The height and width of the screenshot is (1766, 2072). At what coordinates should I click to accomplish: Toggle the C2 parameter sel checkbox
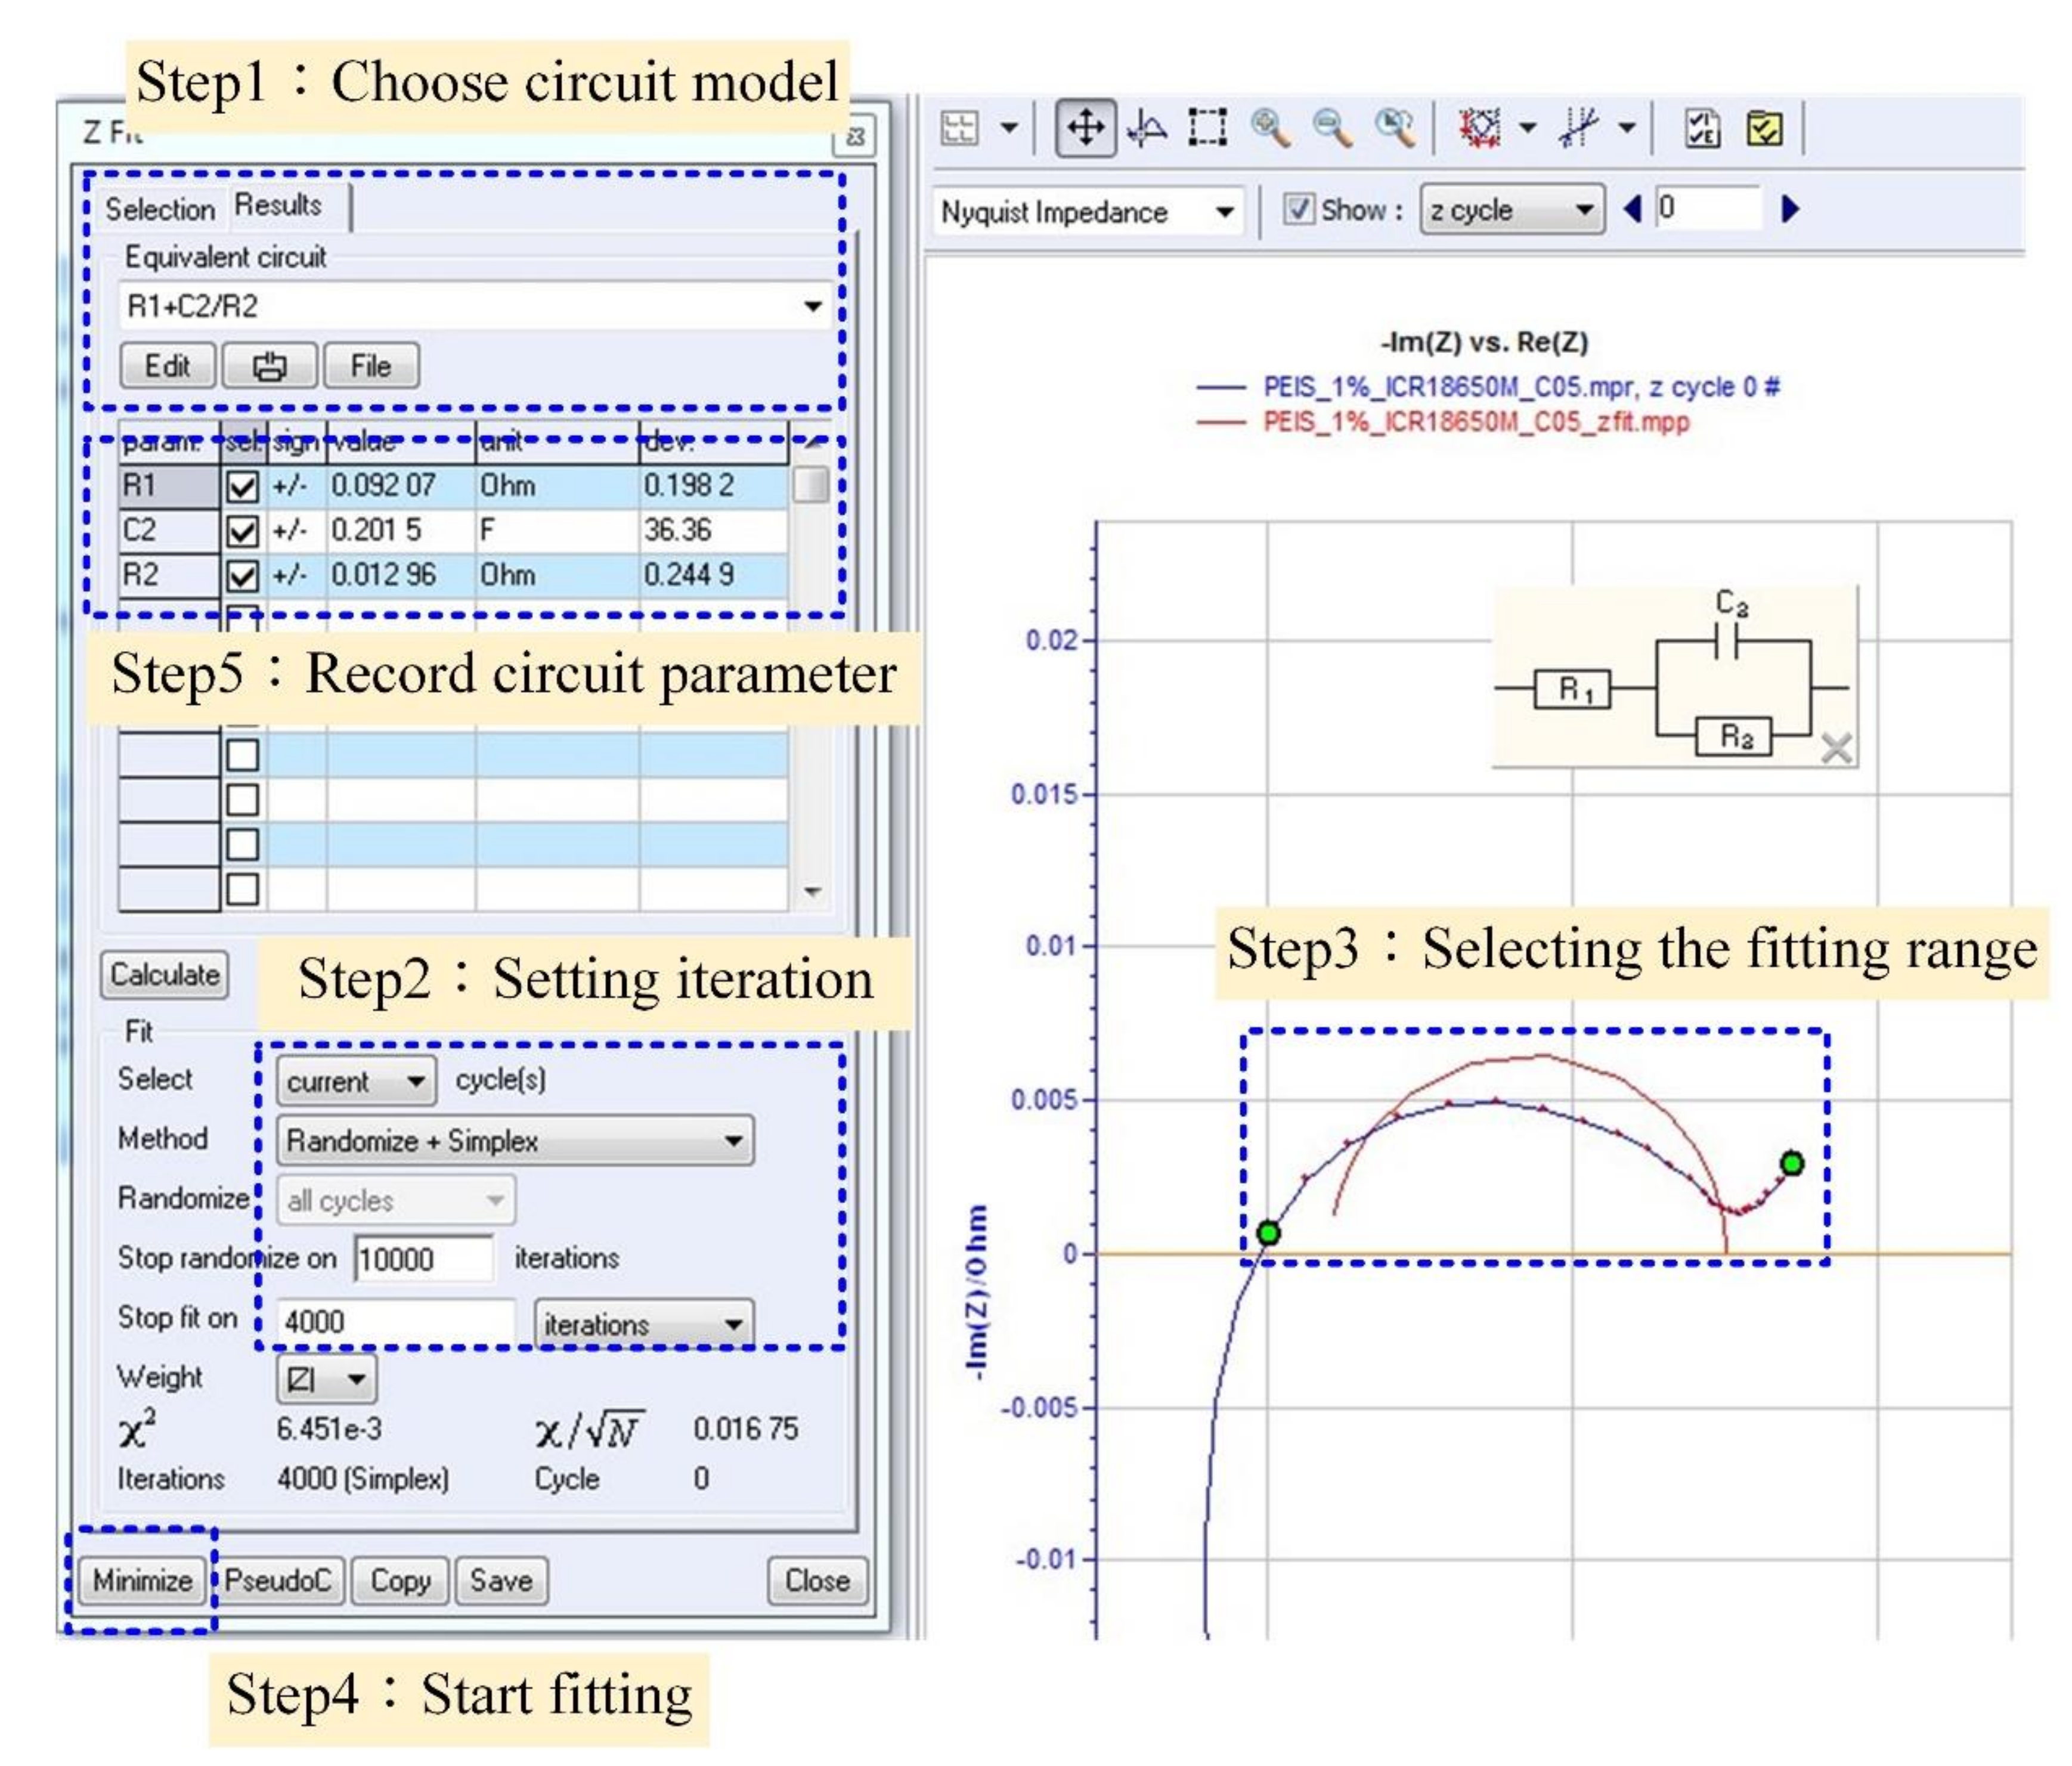pos(242,531)
